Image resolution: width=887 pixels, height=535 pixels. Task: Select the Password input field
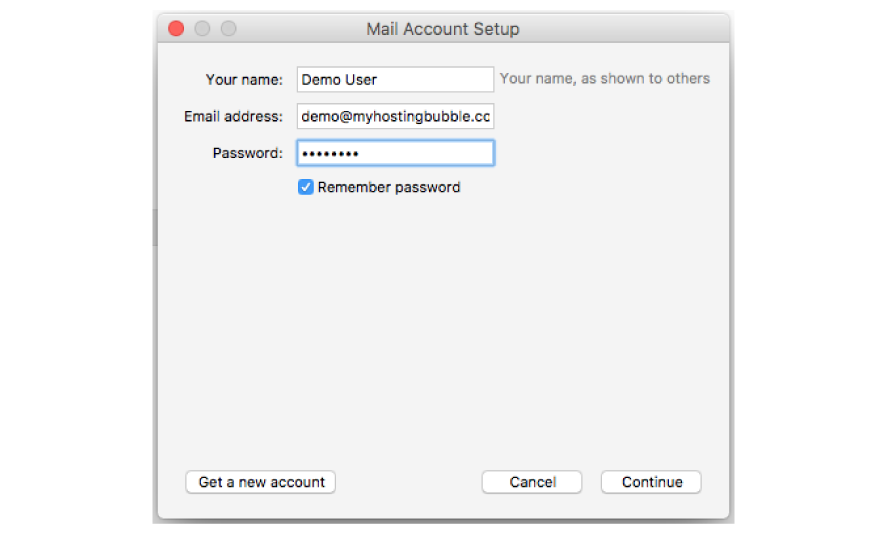395,153
